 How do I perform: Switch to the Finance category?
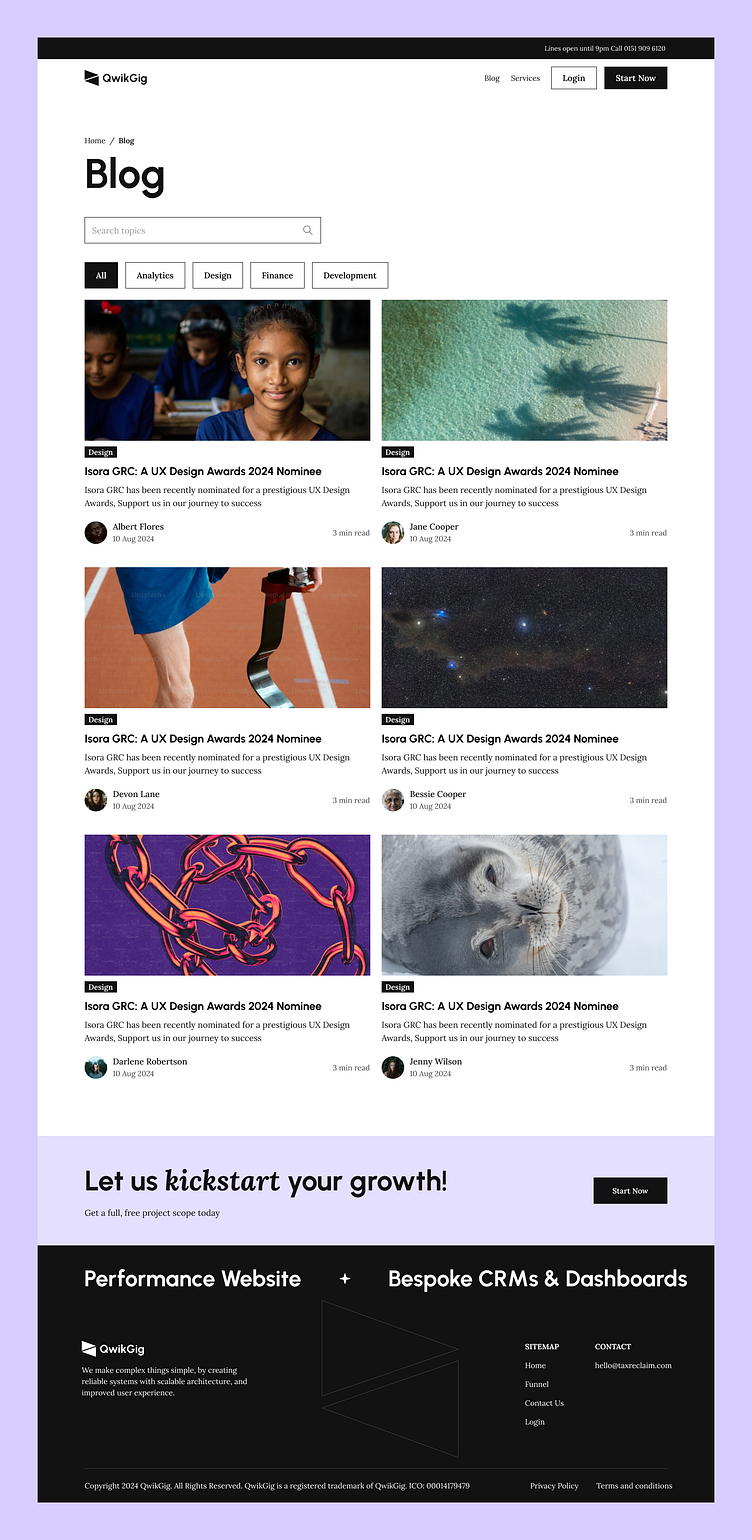[x=278, y=275]
